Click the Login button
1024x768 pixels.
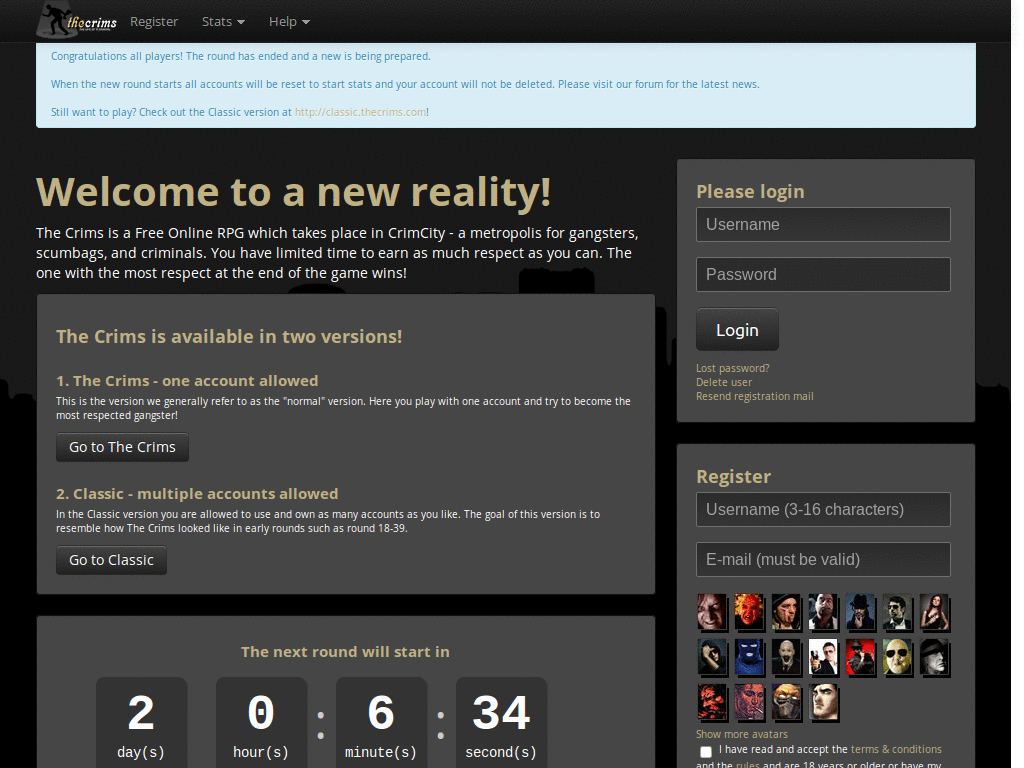pyautogui.click(x=737, y=330)
